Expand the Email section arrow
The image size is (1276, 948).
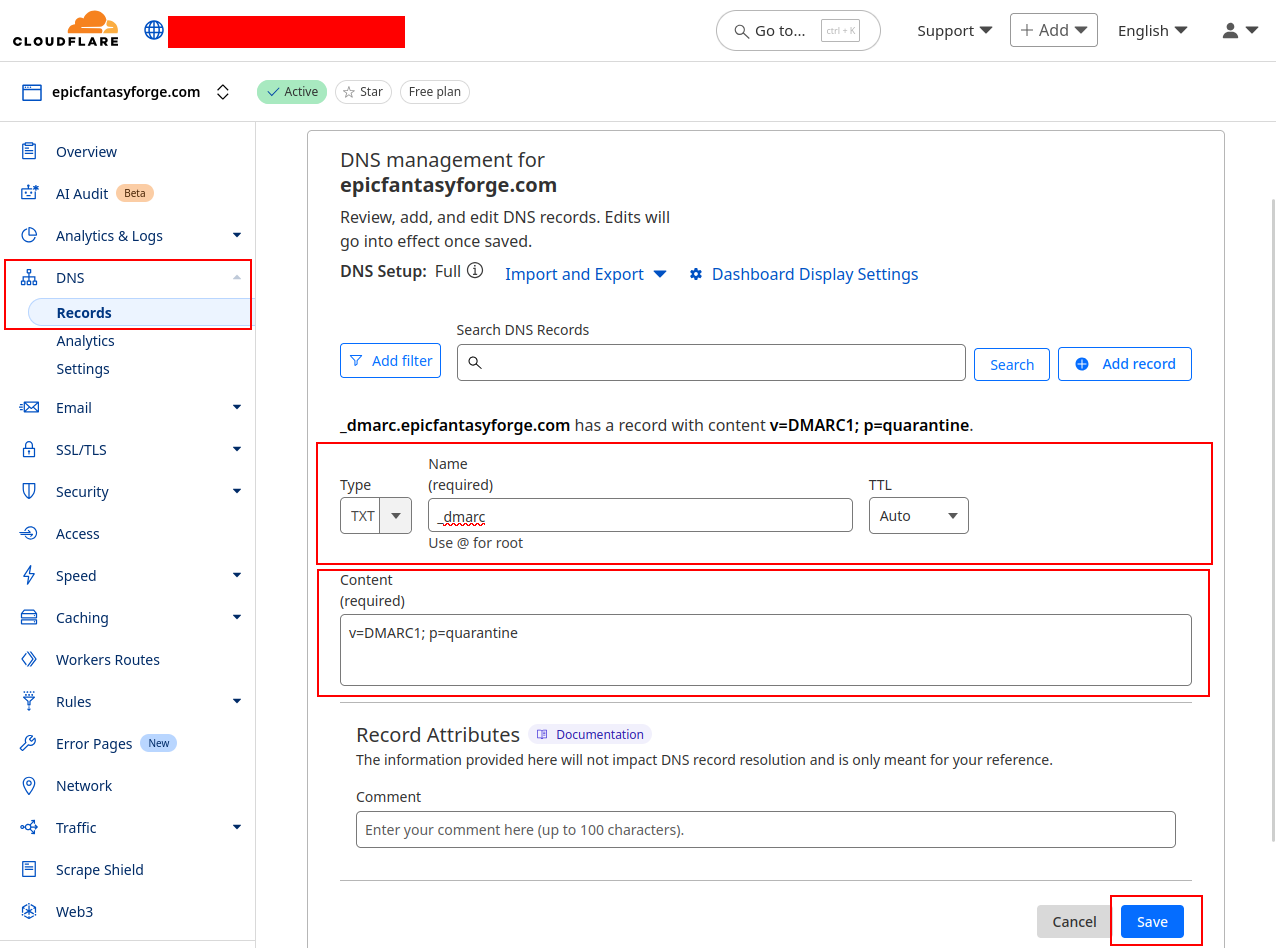pos(237,407)
